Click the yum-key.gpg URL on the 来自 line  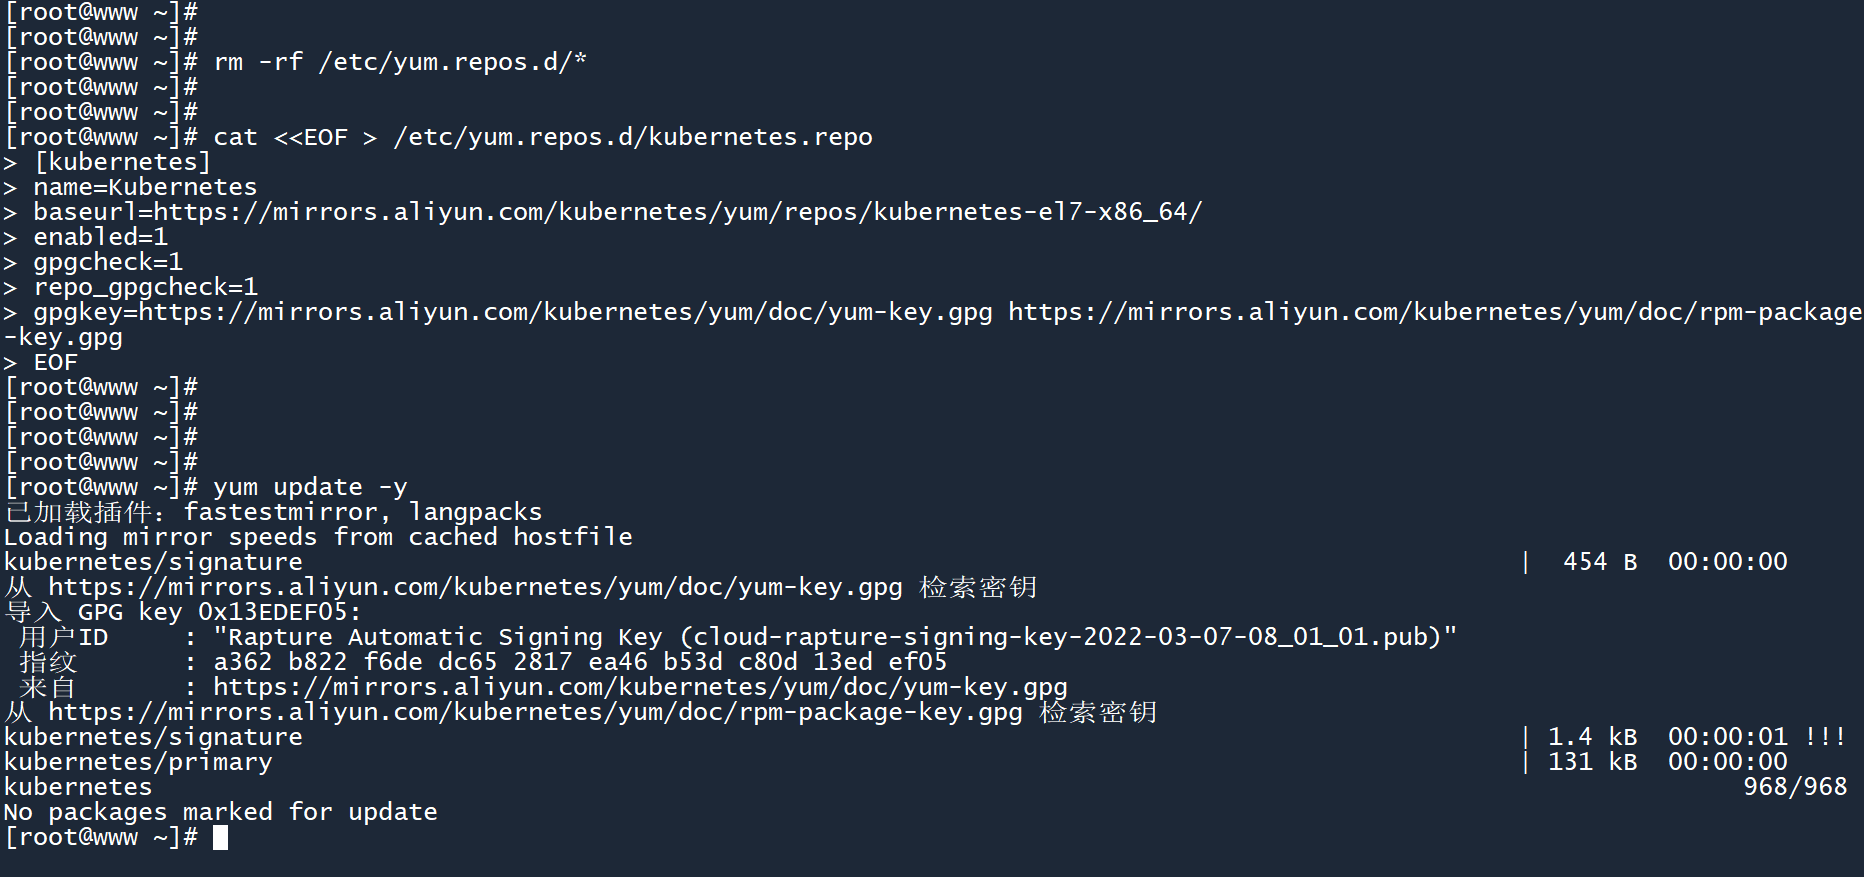640,687
